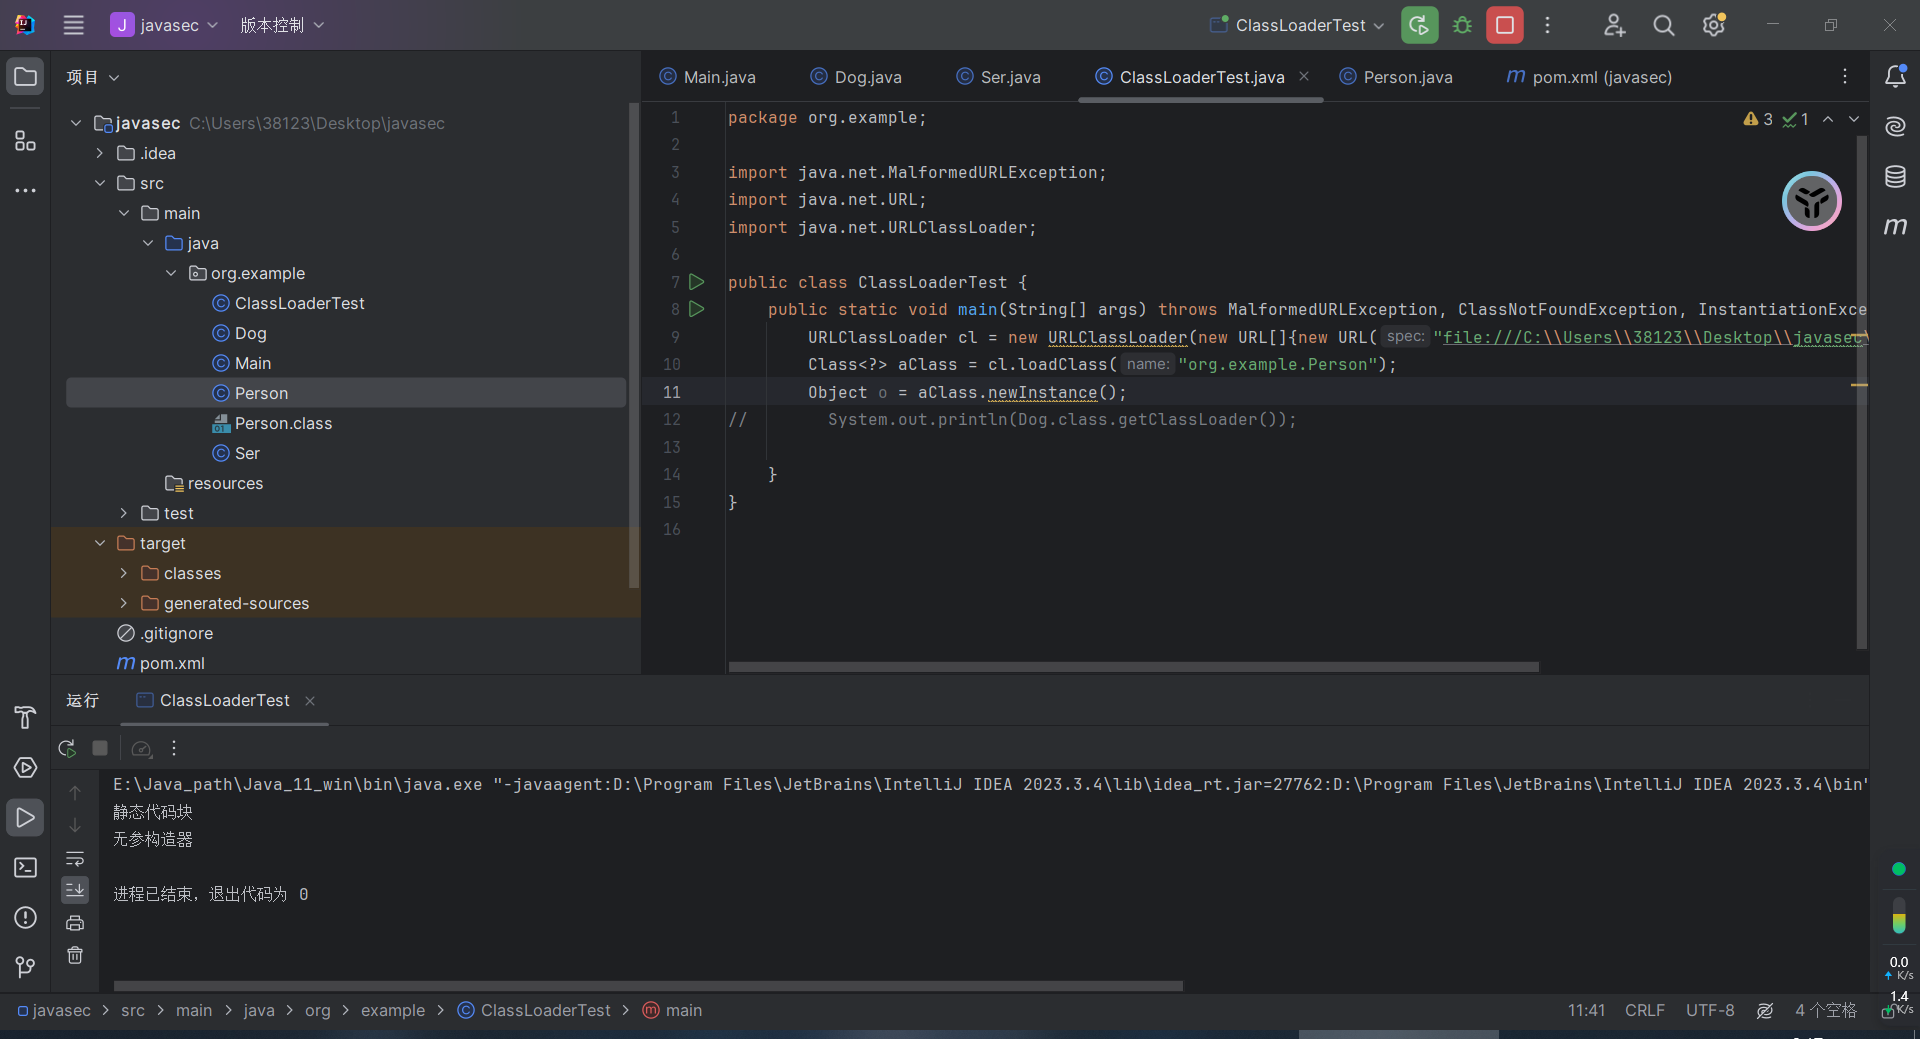Click the Debug bug icon in toolbar
1920x1039 pixels.
(1462, 25)
